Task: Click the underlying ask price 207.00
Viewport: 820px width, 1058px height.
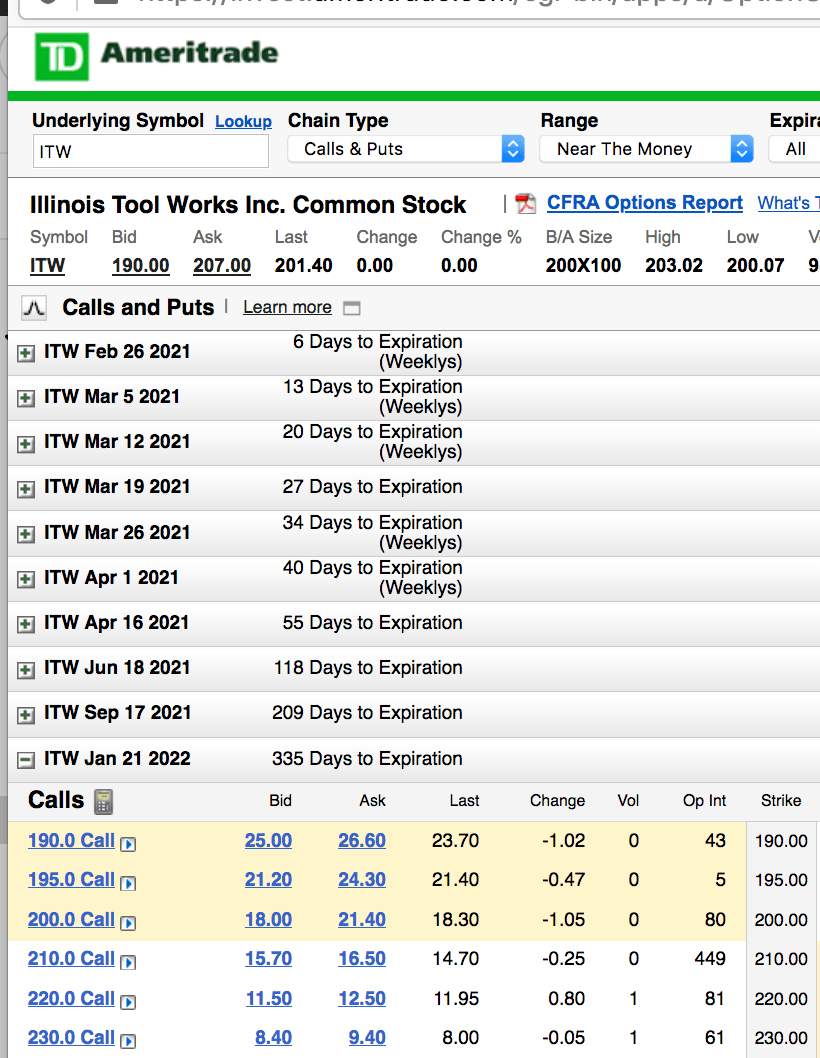Action: (222, 266)
